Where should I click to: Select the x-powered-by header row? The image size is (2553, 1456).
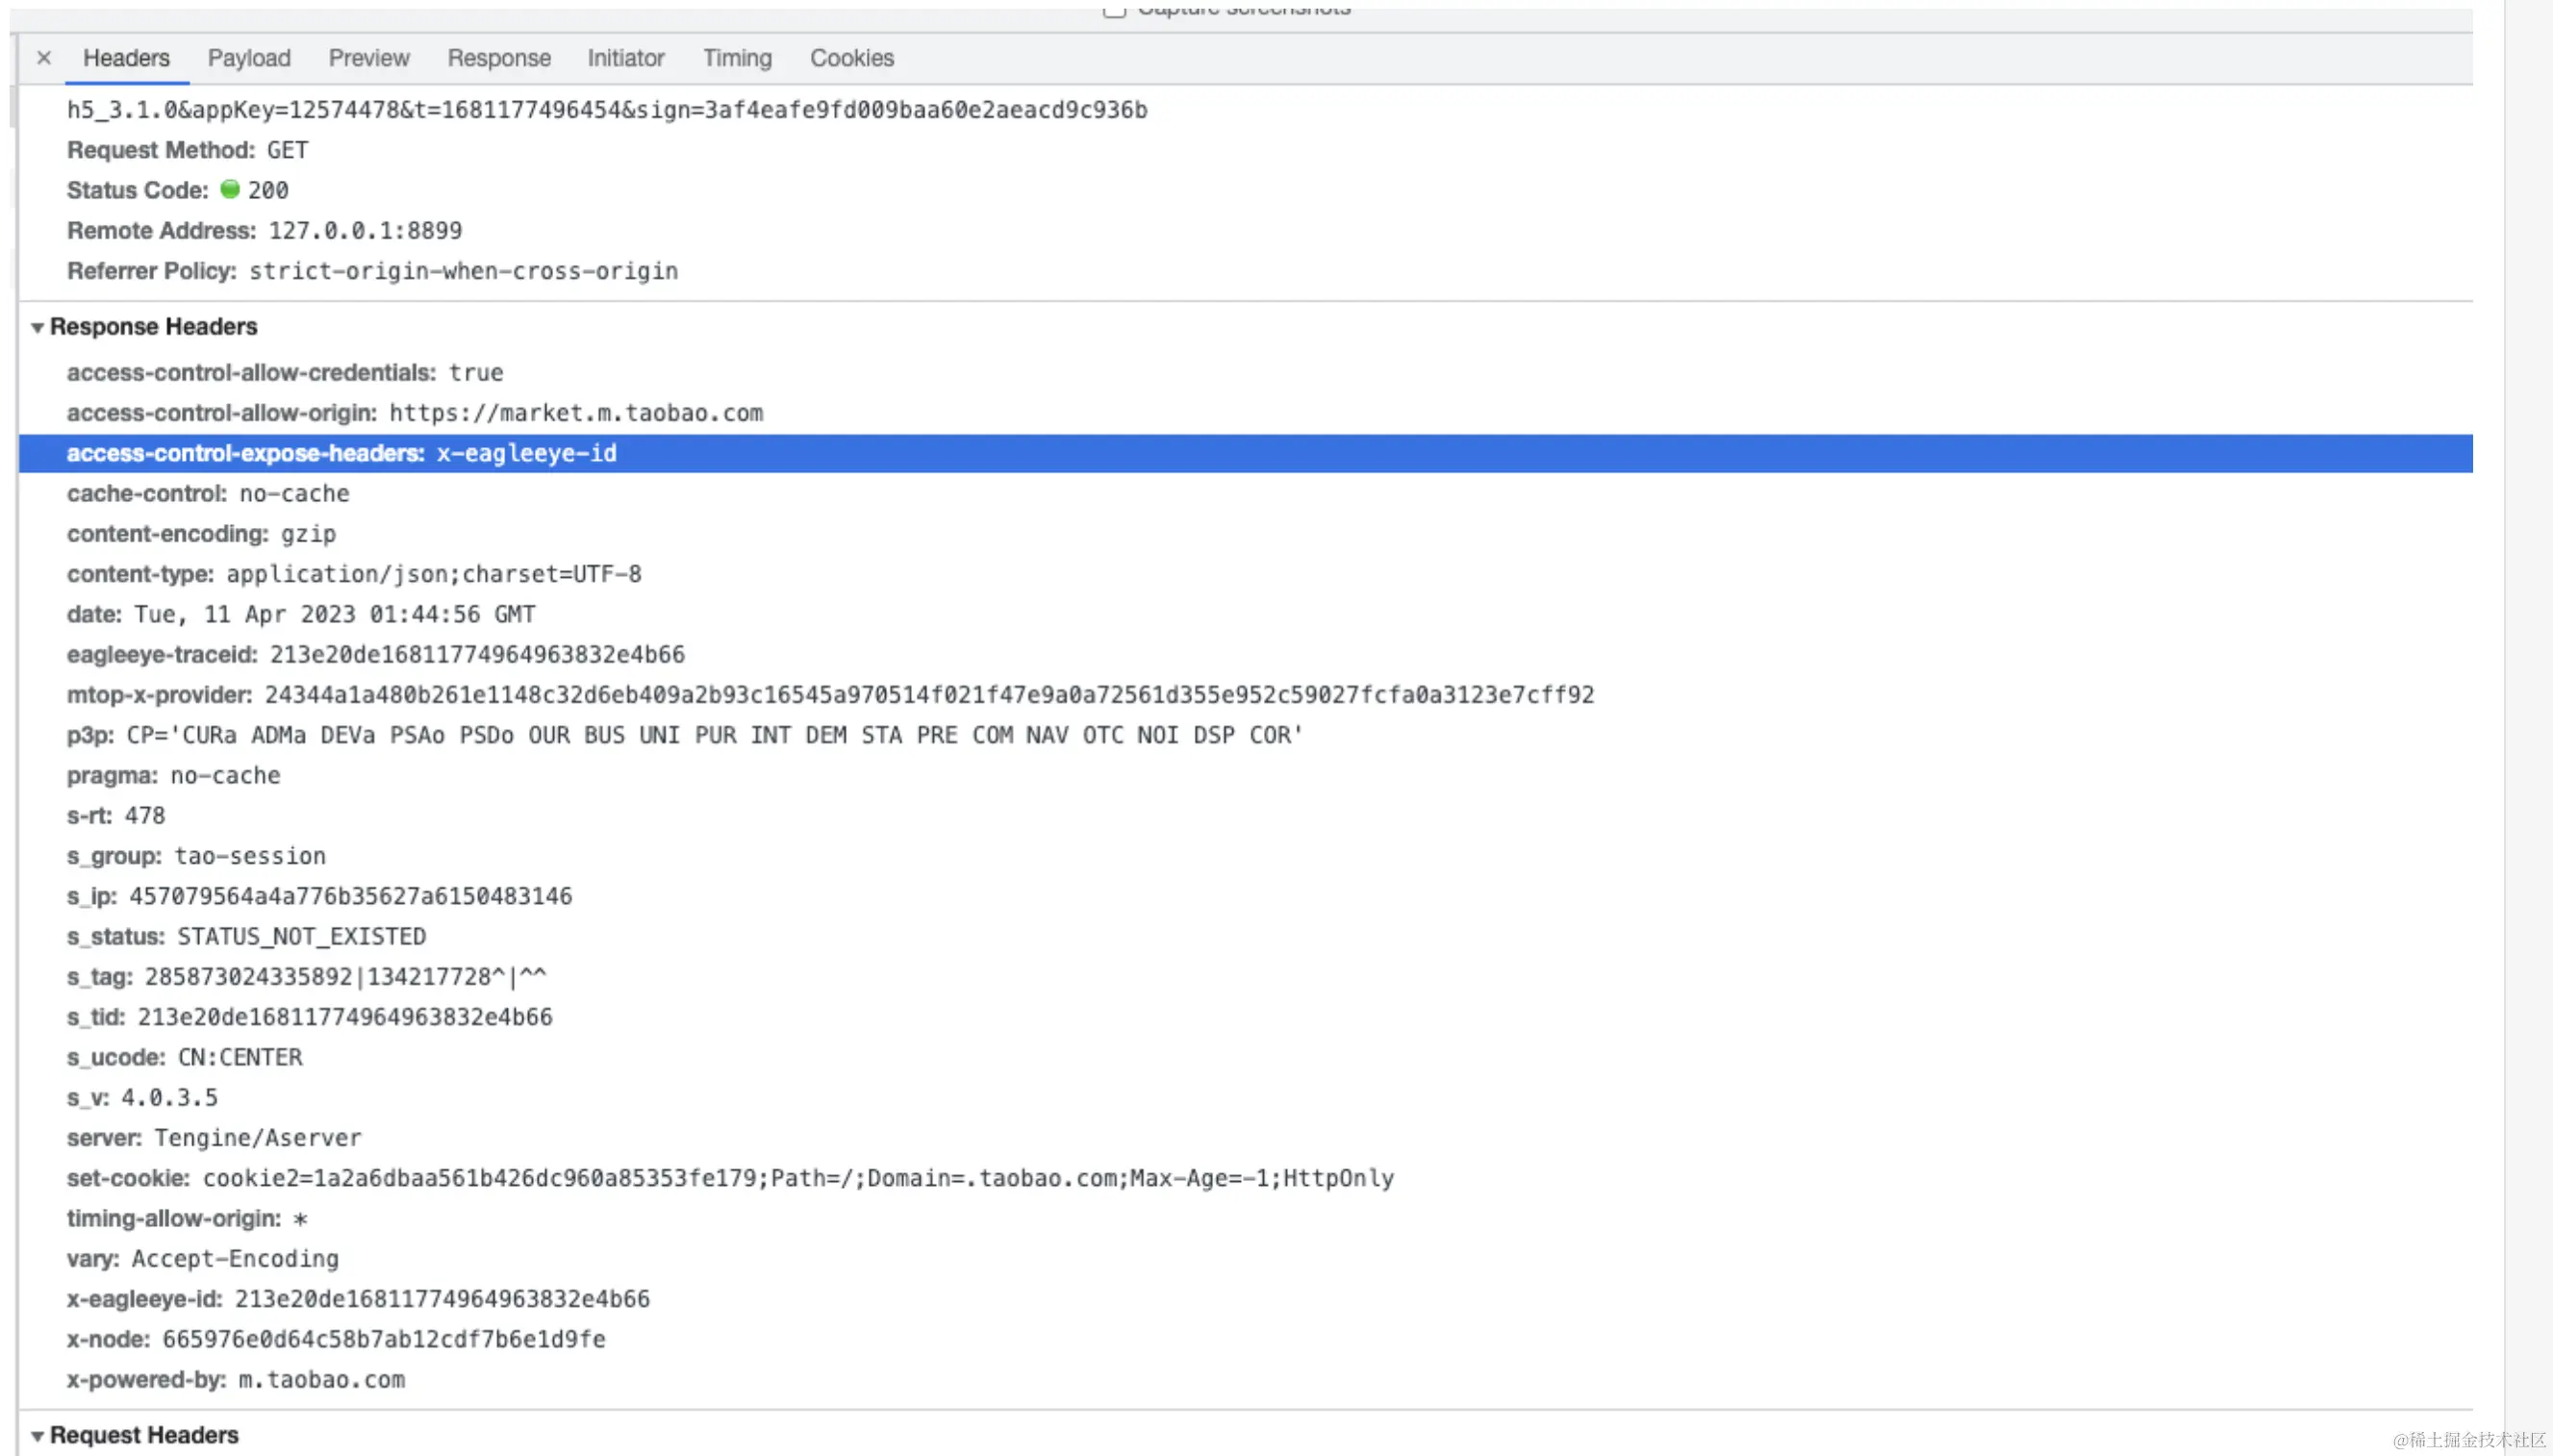(x=236, y=1380)
